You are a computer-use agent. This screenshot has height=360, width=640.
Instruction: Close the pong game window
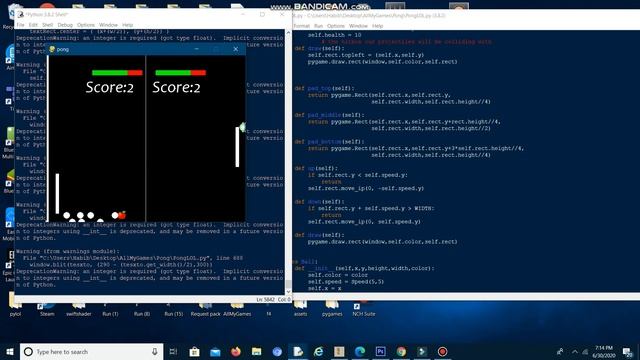coord(236,49)
